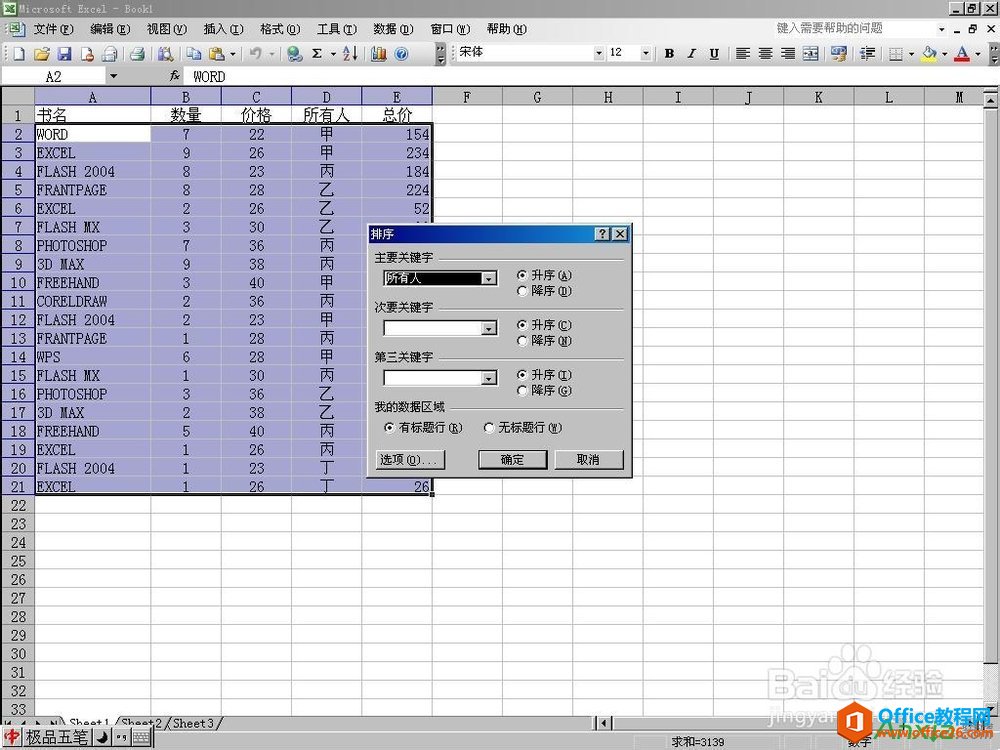Open the AutoSum functions dropdown arrow
The image size is (1000, 750).
[333, 54]
